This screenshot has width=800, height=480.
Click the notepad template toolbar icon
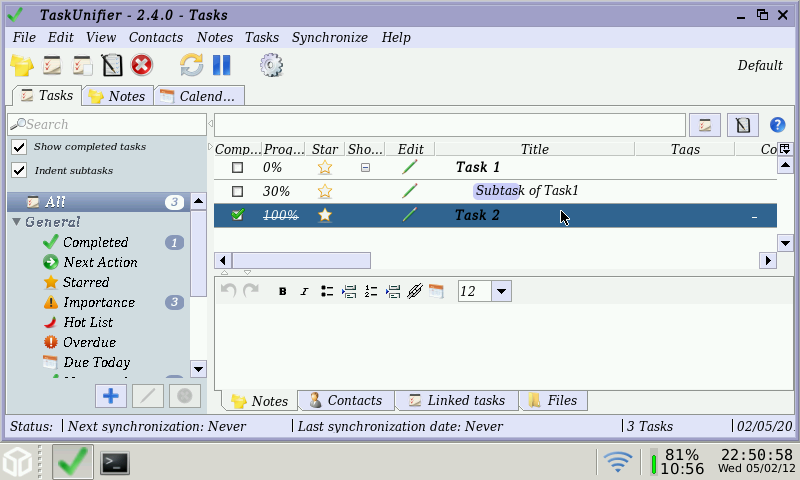click(112, 65)
